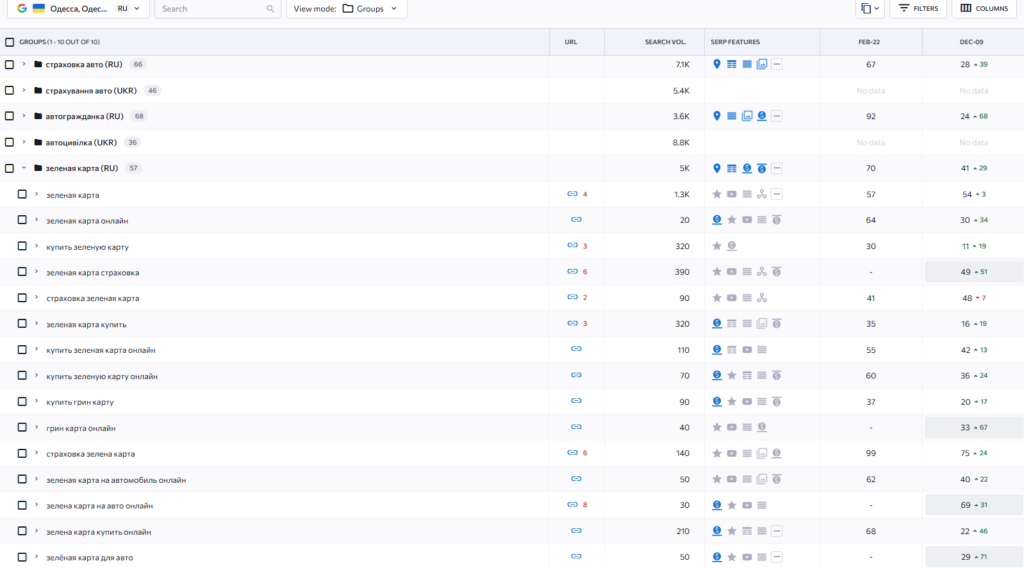This screenshot has width=1024, height=568.
Task: Click the magnifier icon in the search box
Action: (x=271, y=9)
